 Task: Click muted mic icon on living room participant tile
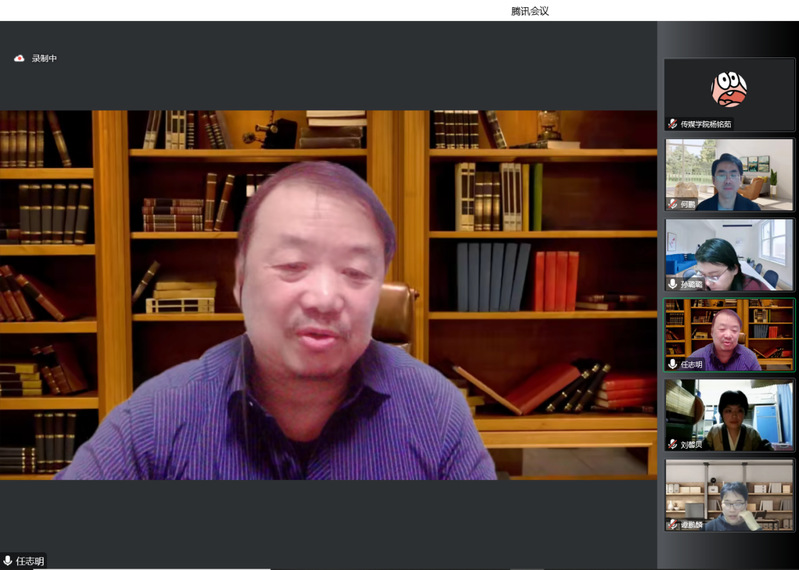pos(673,204)
